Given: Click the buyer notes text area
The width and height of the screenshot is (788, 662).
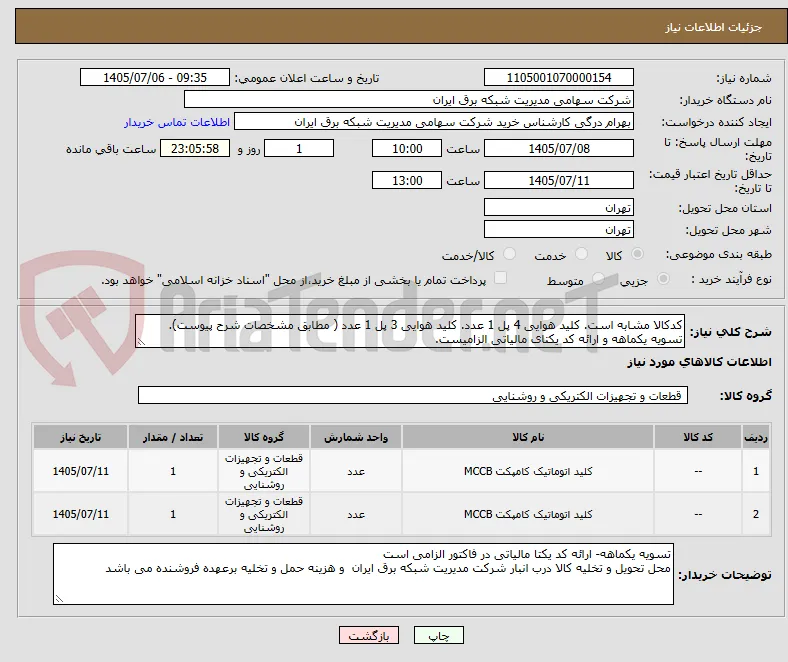Looking at the screenshot, I should (363, 574).
